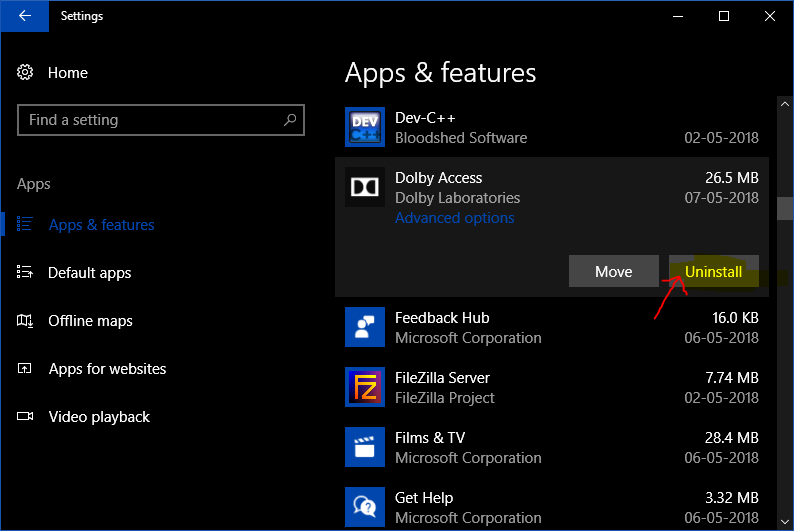Click the FileZilla Server app icon
This screenshot has height=531, width=794.
[x=365, y=387]
